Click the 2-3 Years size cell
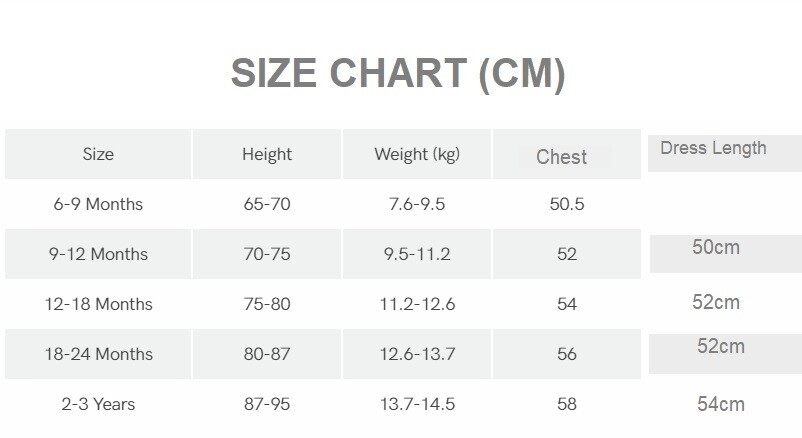 [98, 404]
